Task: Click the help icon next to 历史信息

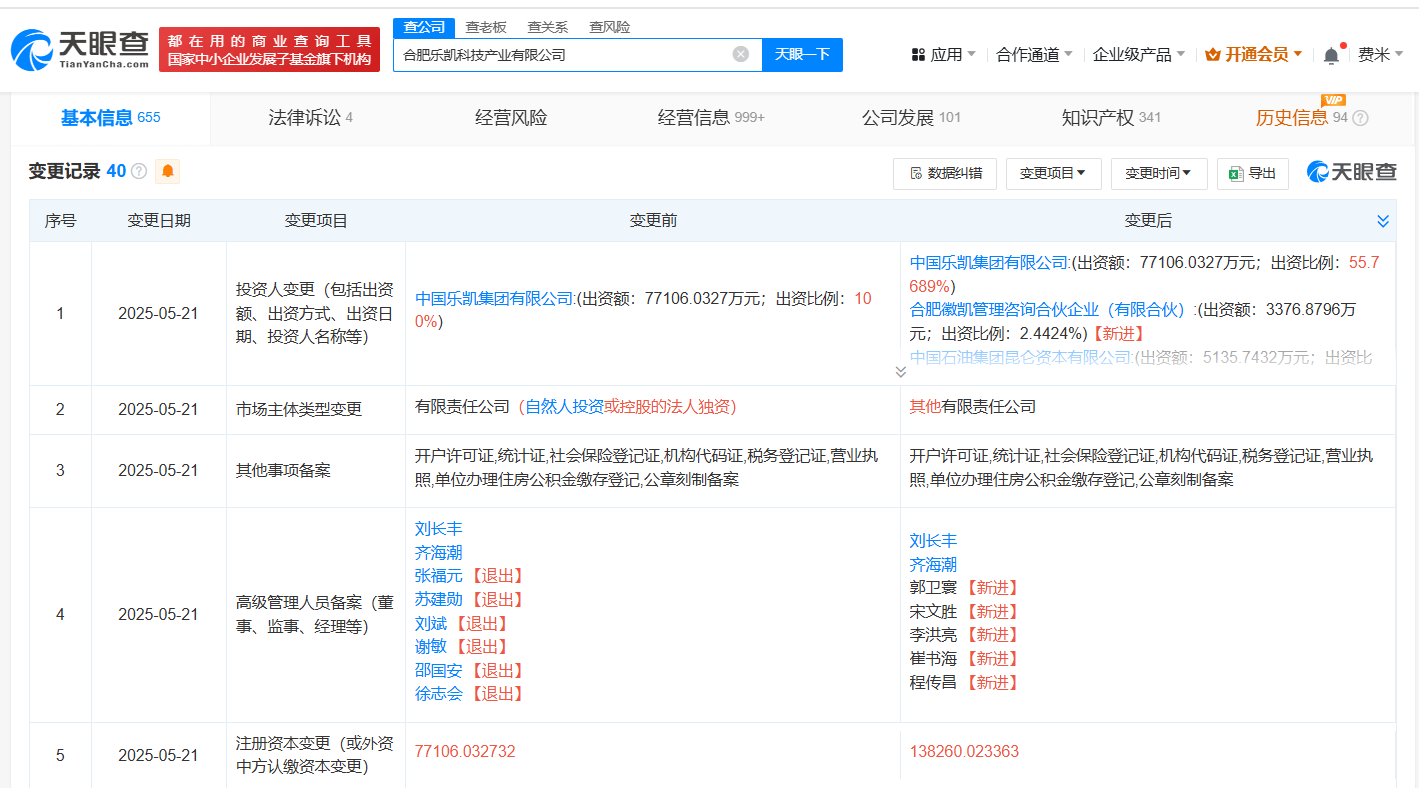Action: coord(1360,118)
